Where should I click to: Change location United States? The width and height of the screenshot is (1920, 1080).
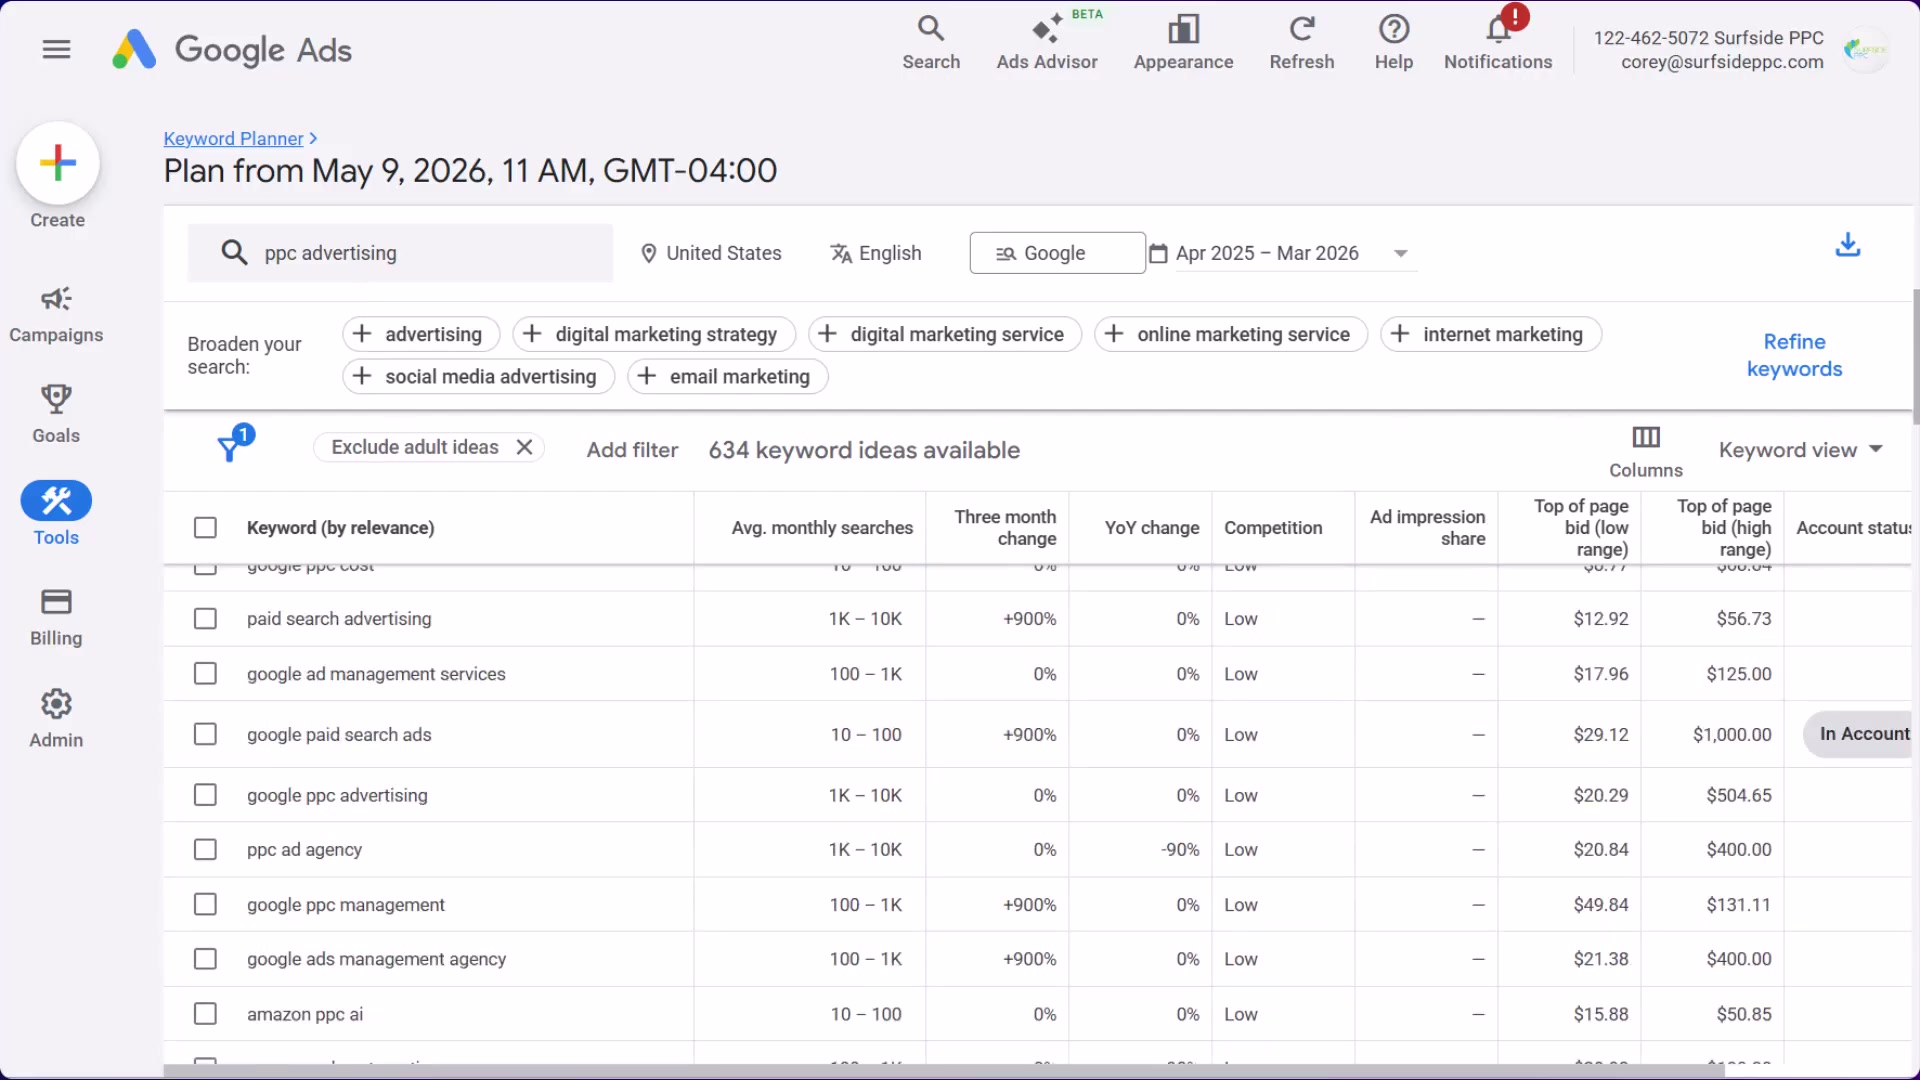[711, 253]
